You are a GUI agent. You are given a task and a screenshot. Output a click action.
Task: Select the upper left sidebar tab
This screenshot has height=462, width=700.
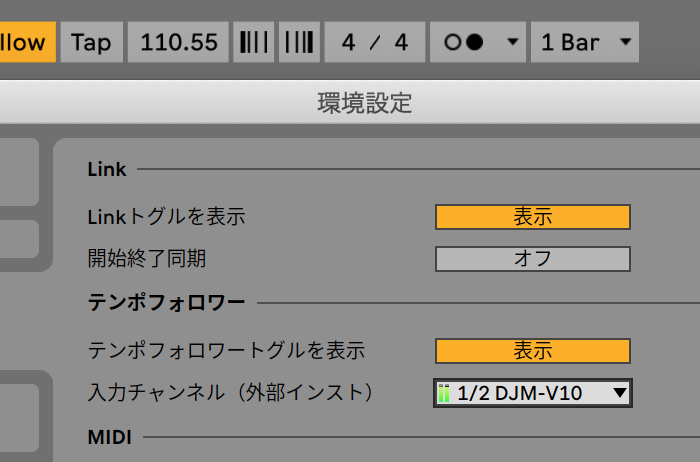pyautogui.click(x=19, y=172)
